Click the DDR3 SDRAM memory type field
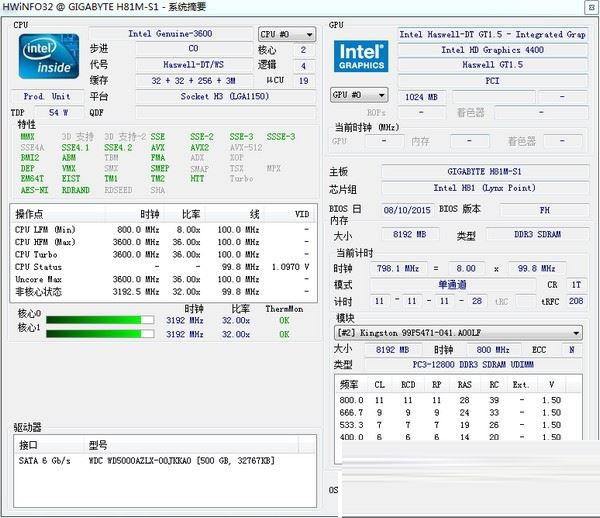Screen dimensions: 600x518 [x=538, y=234]
